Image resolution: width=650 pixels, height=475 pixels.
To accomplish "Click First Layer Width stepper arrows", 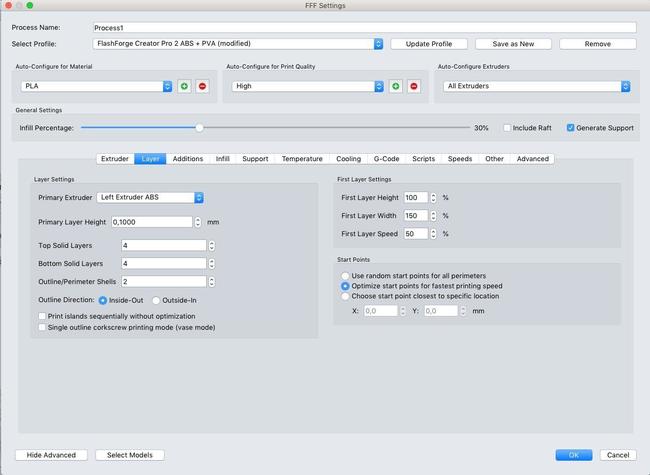I will pyautogui.click(x=433, y=215).
